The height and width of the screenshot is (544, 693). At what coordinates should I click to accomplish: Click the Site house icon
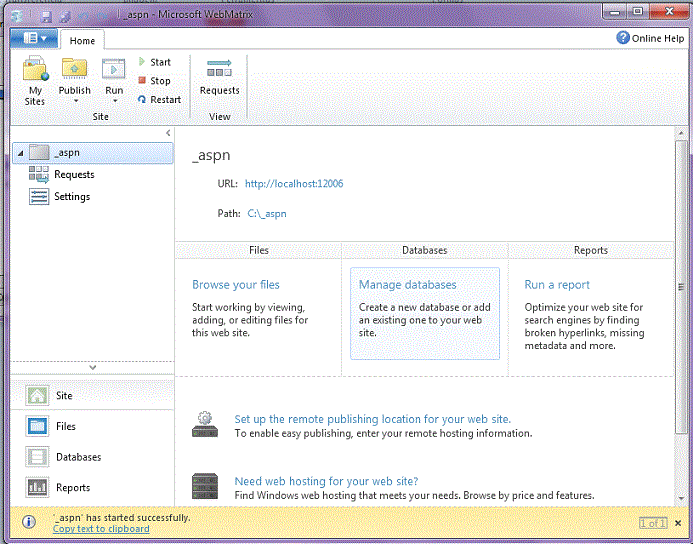point(37,396)
